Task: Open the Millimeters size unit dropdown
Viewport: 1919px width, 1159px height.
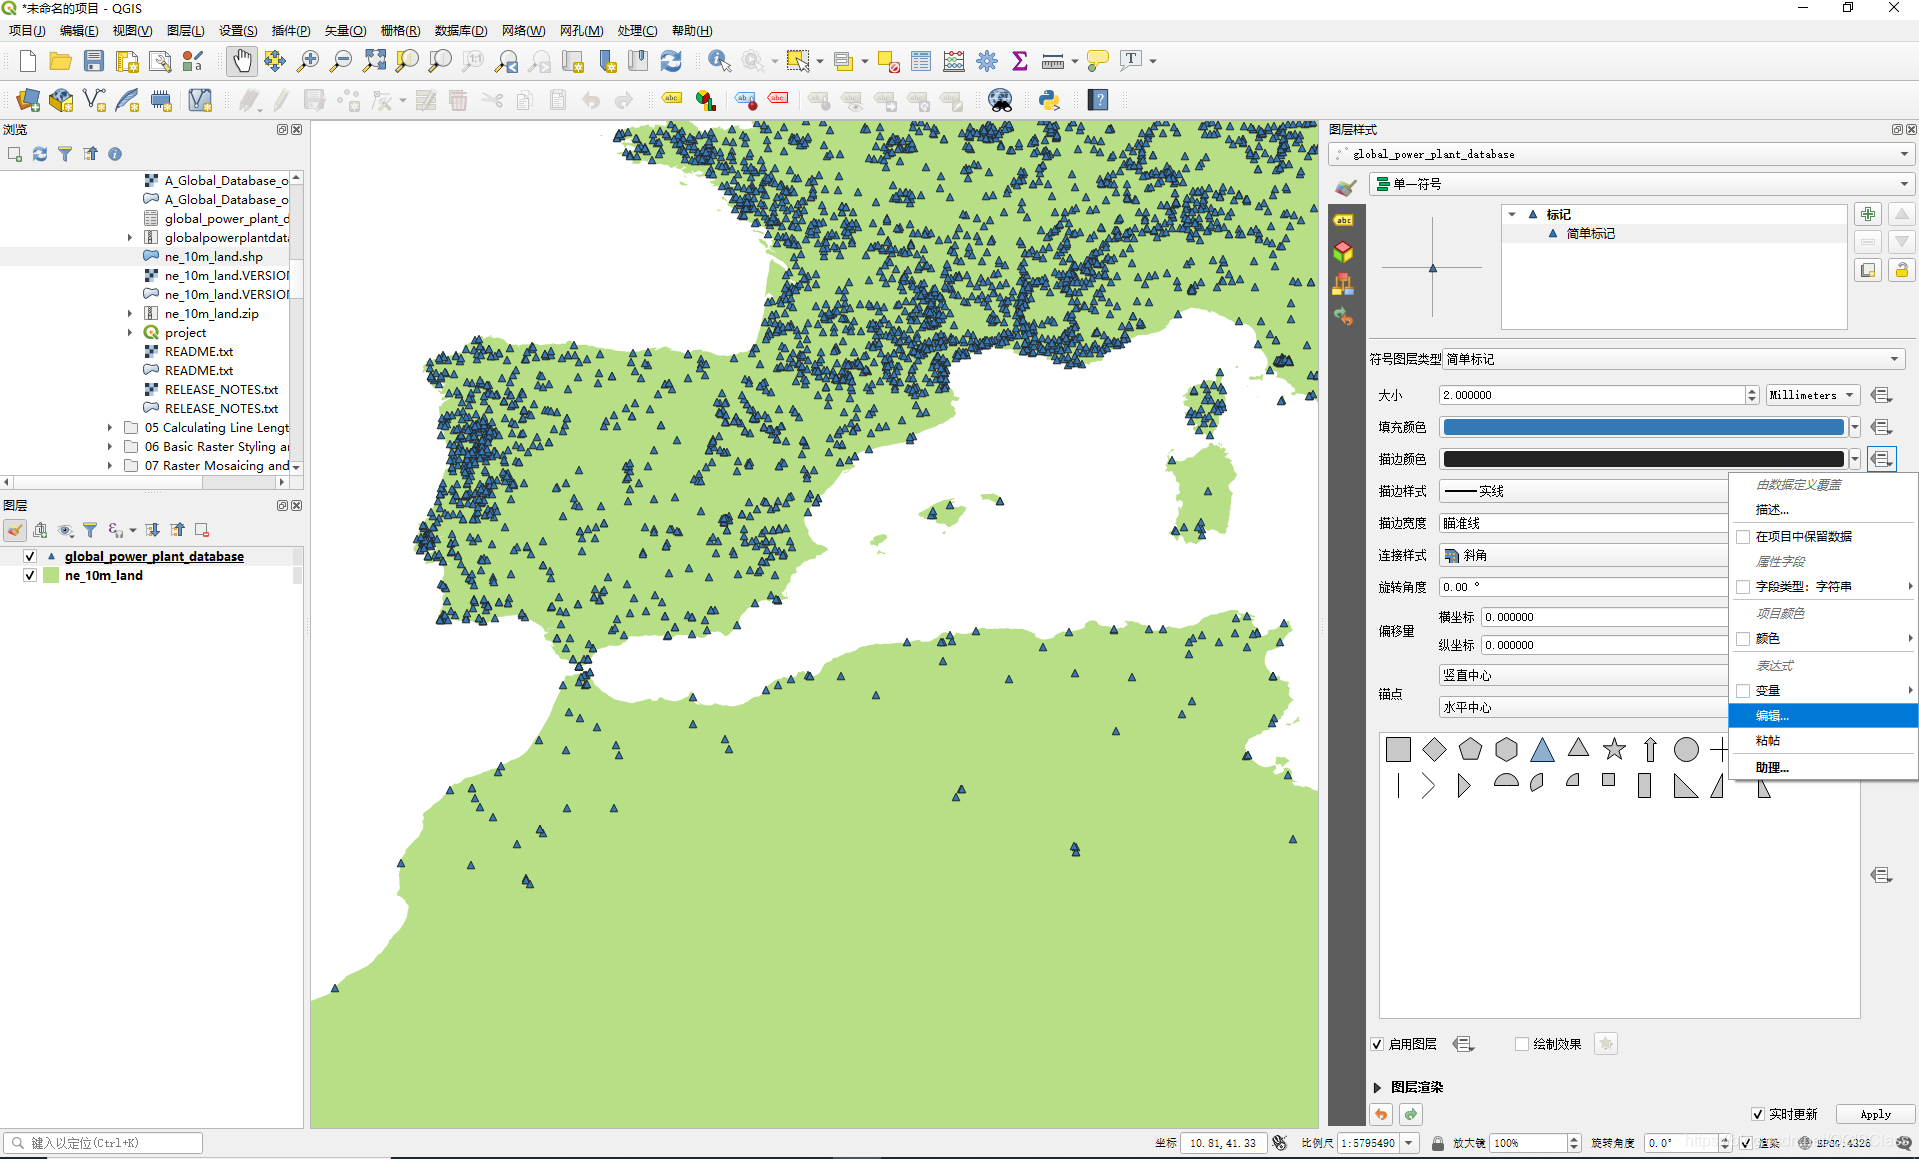Action: click(1813, 395)
